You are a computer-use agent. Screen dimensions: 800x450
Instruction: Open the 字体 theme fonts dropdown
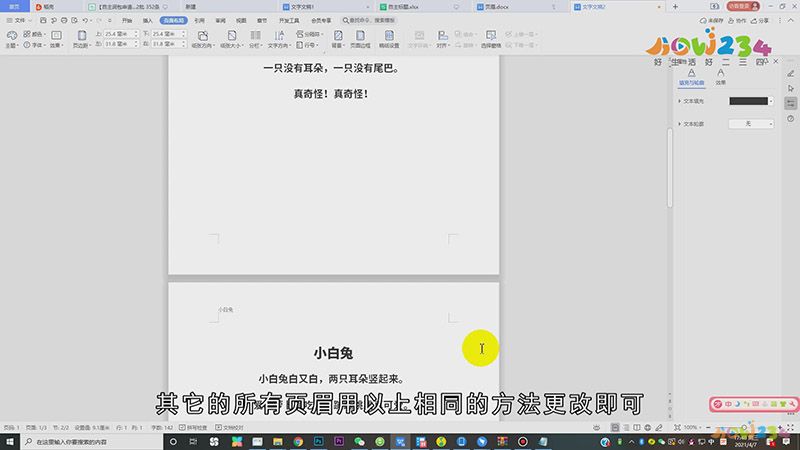[x=35, y=45]
